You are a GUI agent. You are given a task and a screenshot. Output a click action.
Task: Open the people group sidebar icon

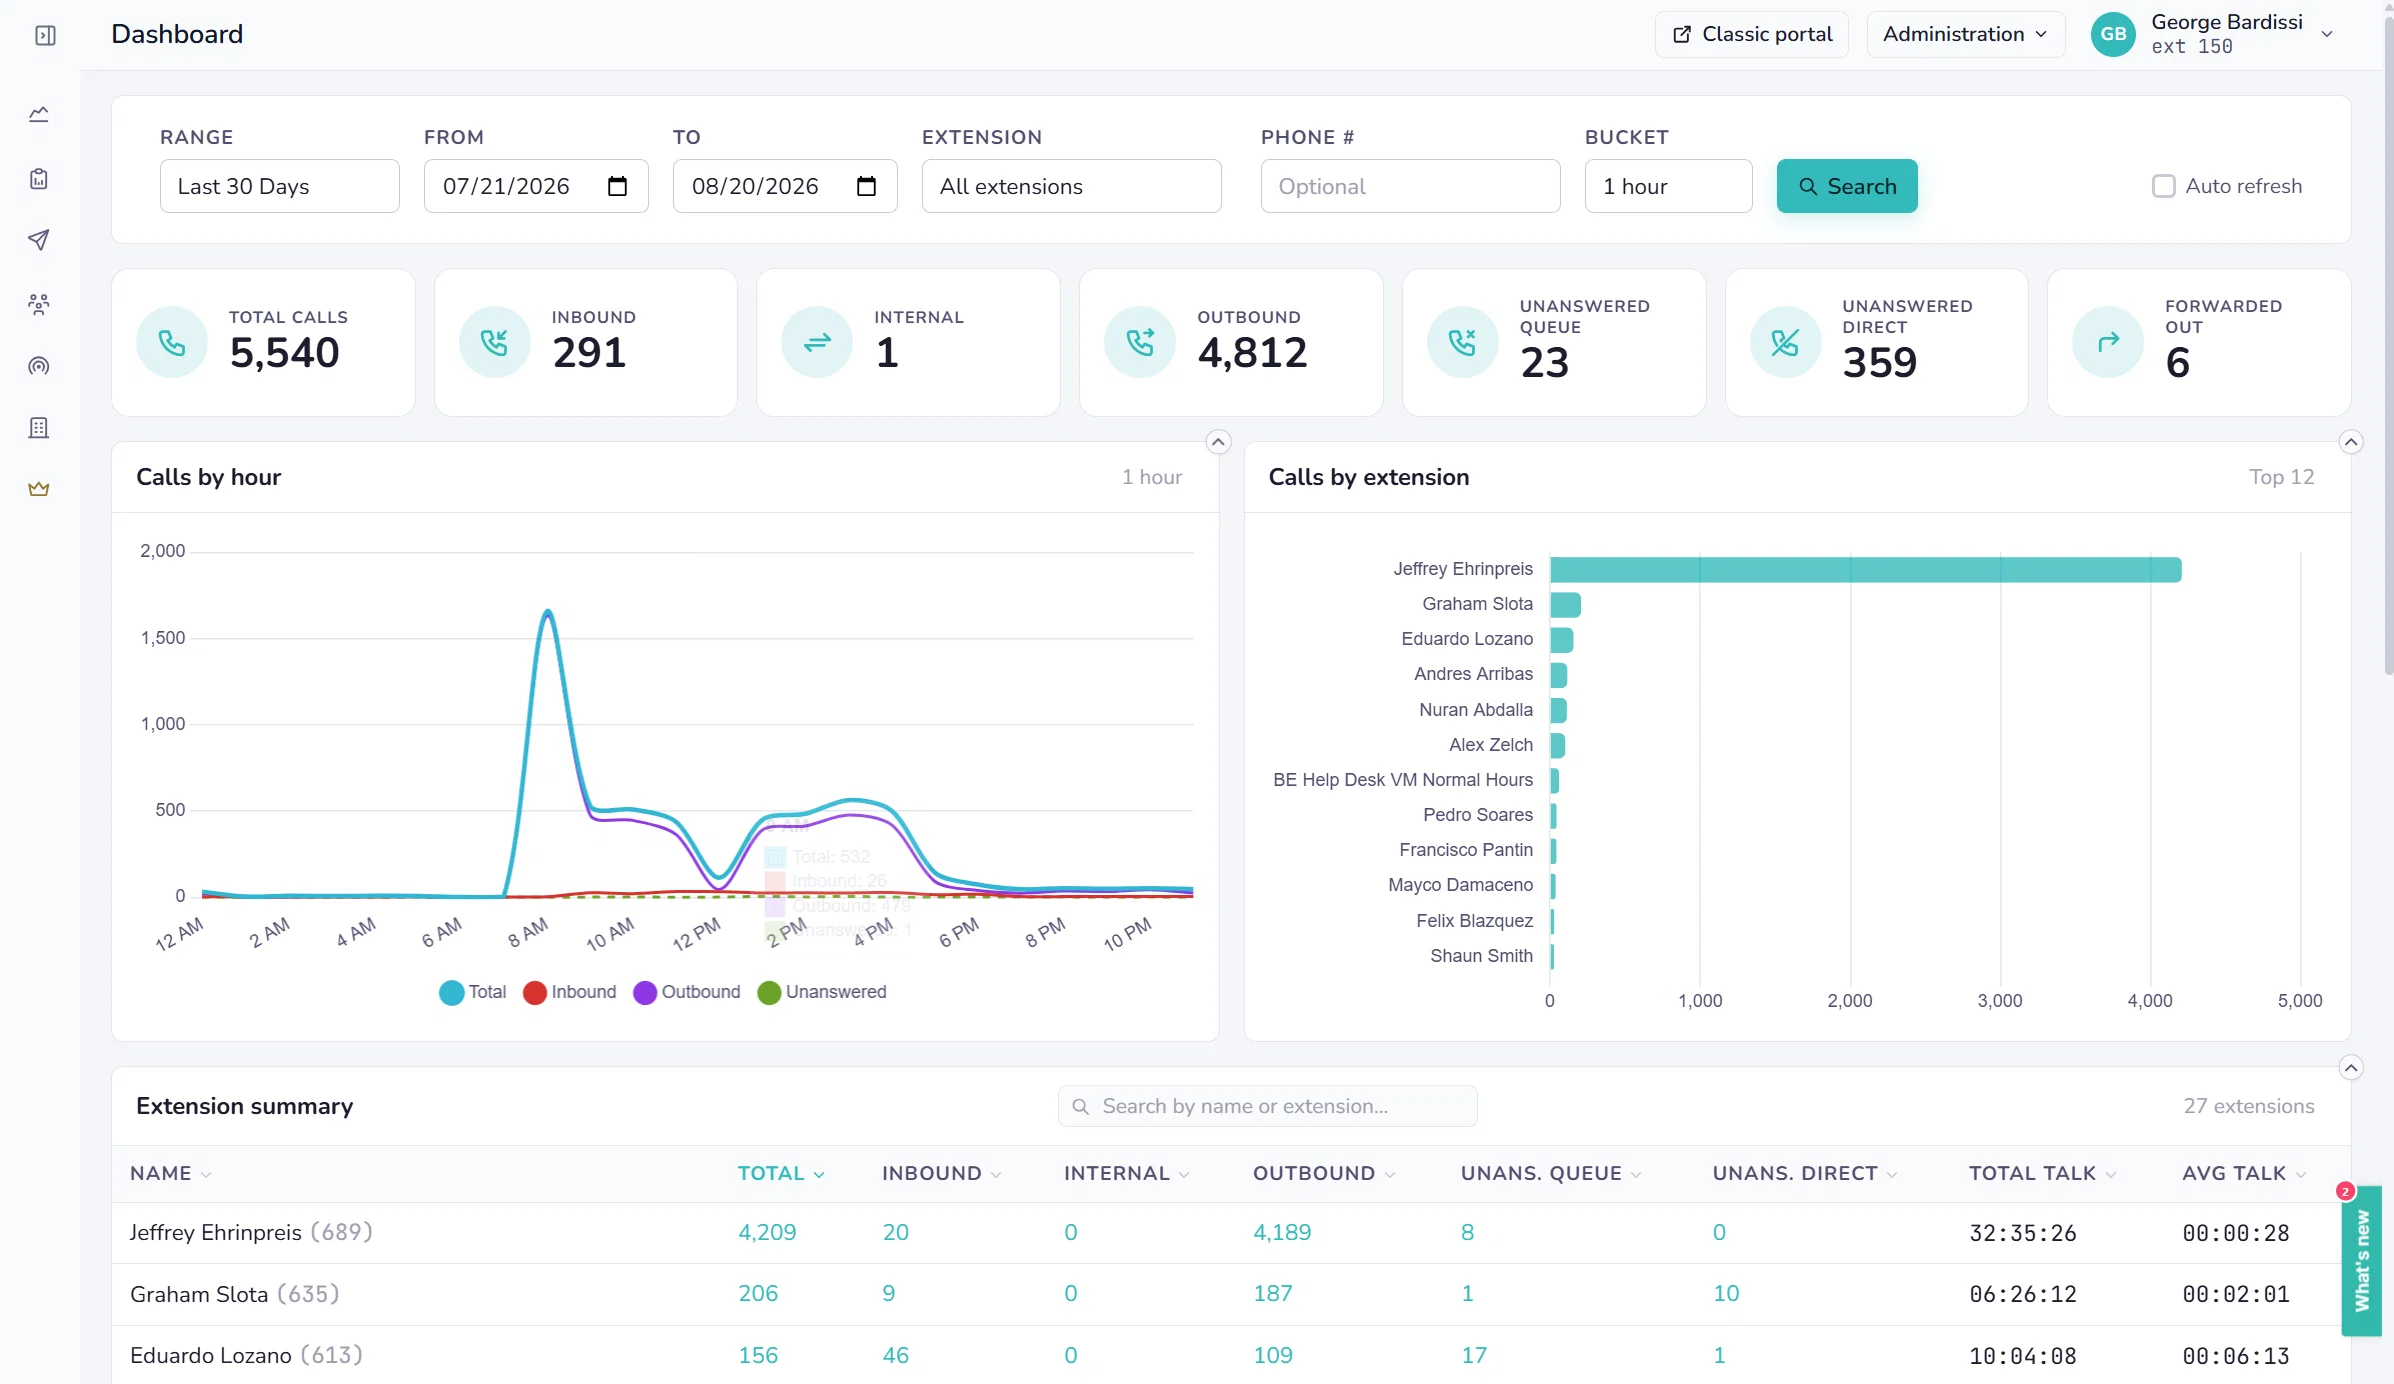point(39,304)
